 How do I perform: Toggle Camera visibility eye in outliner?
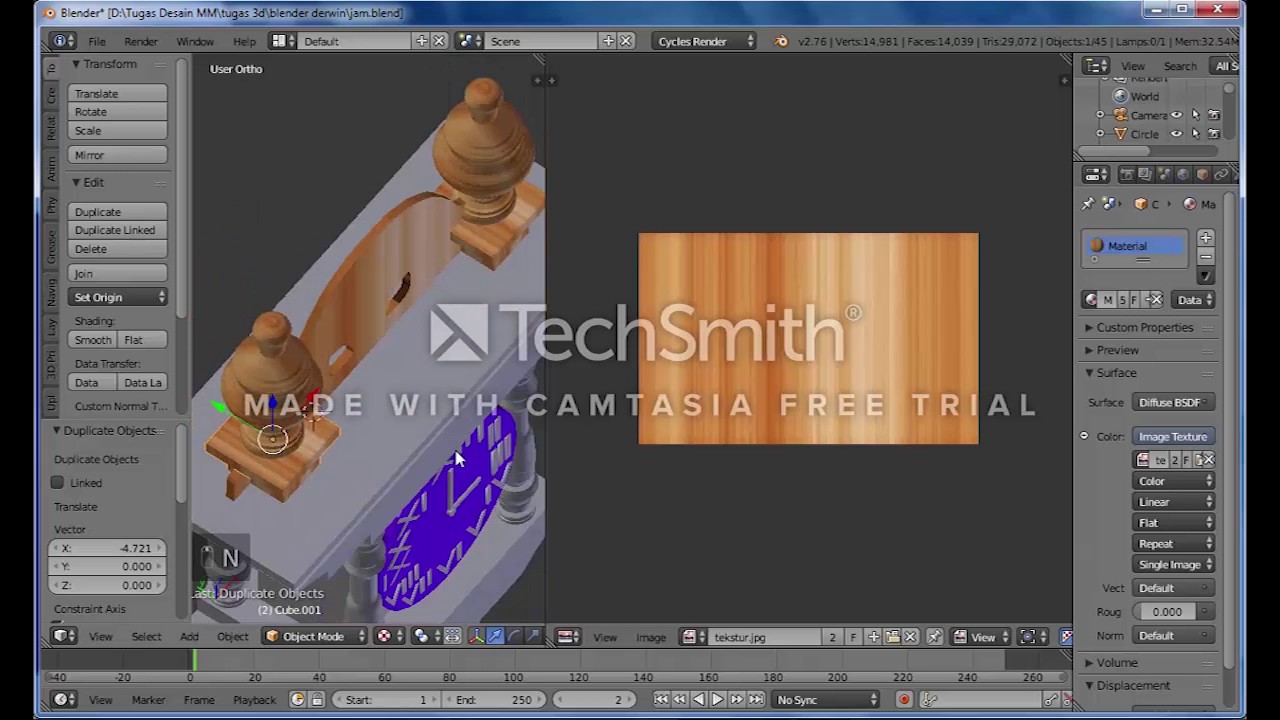[1176, 115]
